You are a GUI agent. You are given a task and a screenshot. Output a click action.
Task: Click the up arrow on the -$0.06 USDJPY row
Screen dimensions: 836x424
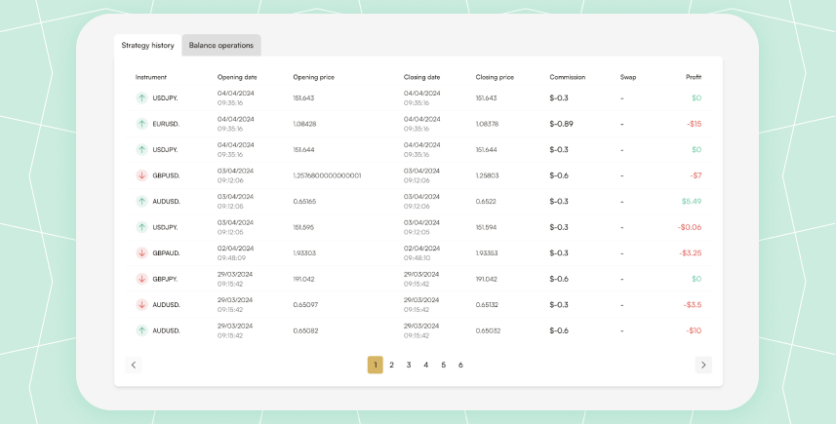click(142, 227)
